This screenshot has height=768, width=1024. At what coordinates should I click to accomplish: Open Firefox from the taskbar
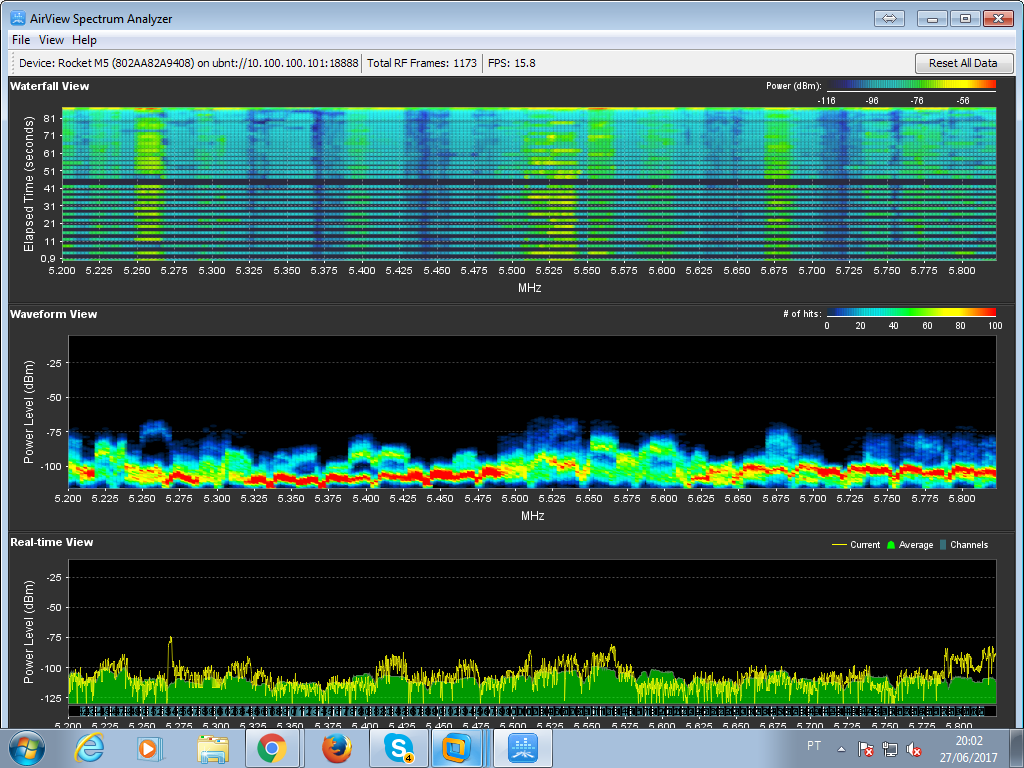(x=338, y=748)
